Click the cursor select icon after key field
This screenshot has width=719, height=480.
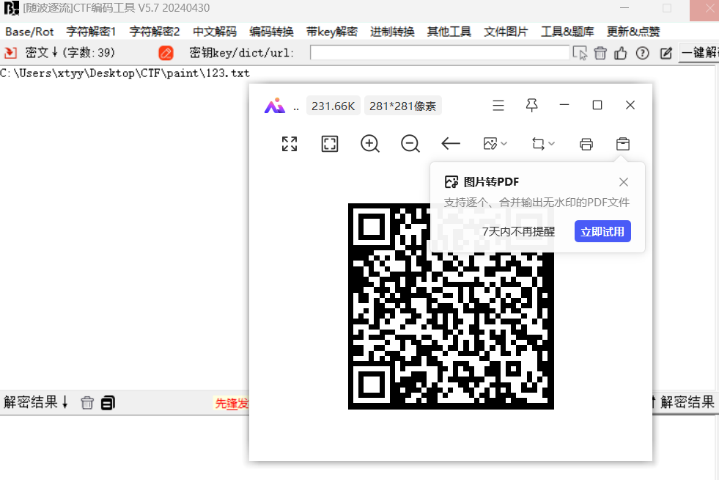[x=580, y=53]
